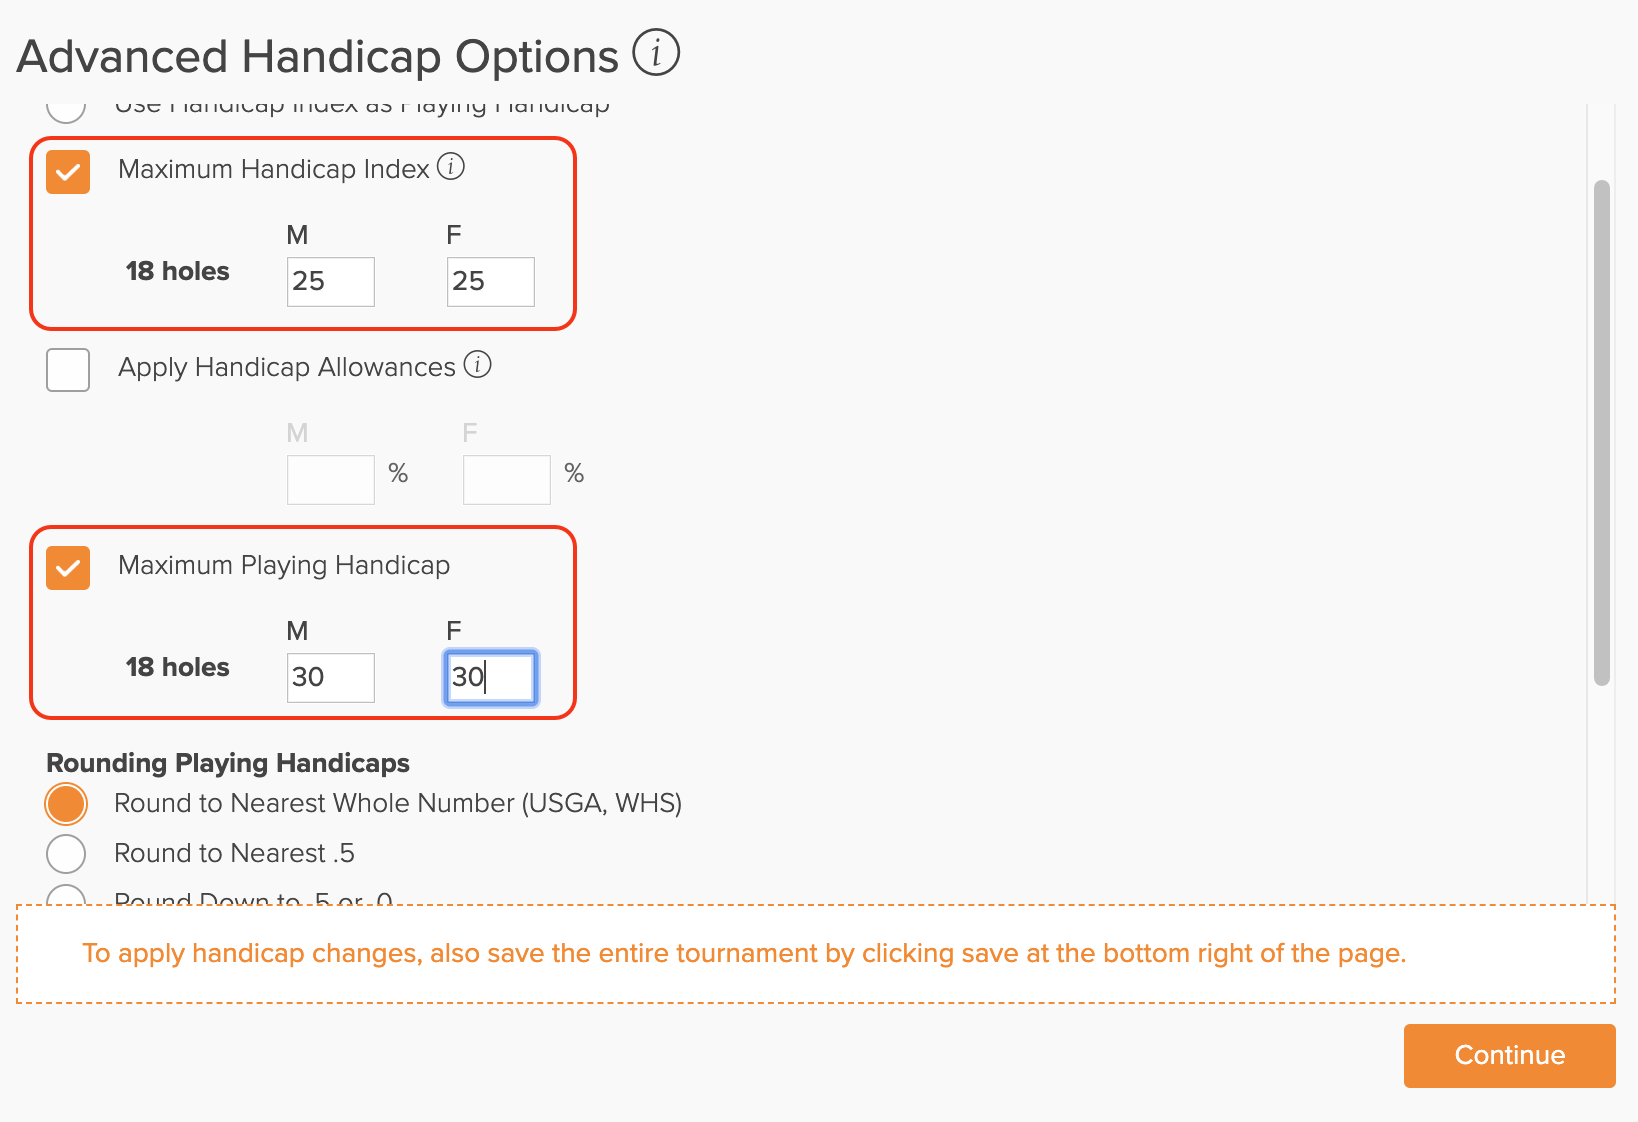Select Round to Nearest Whole Number option
The width and height of the screenshot is (1638, 1122).
pyautogui.click(x=66, y=804)
